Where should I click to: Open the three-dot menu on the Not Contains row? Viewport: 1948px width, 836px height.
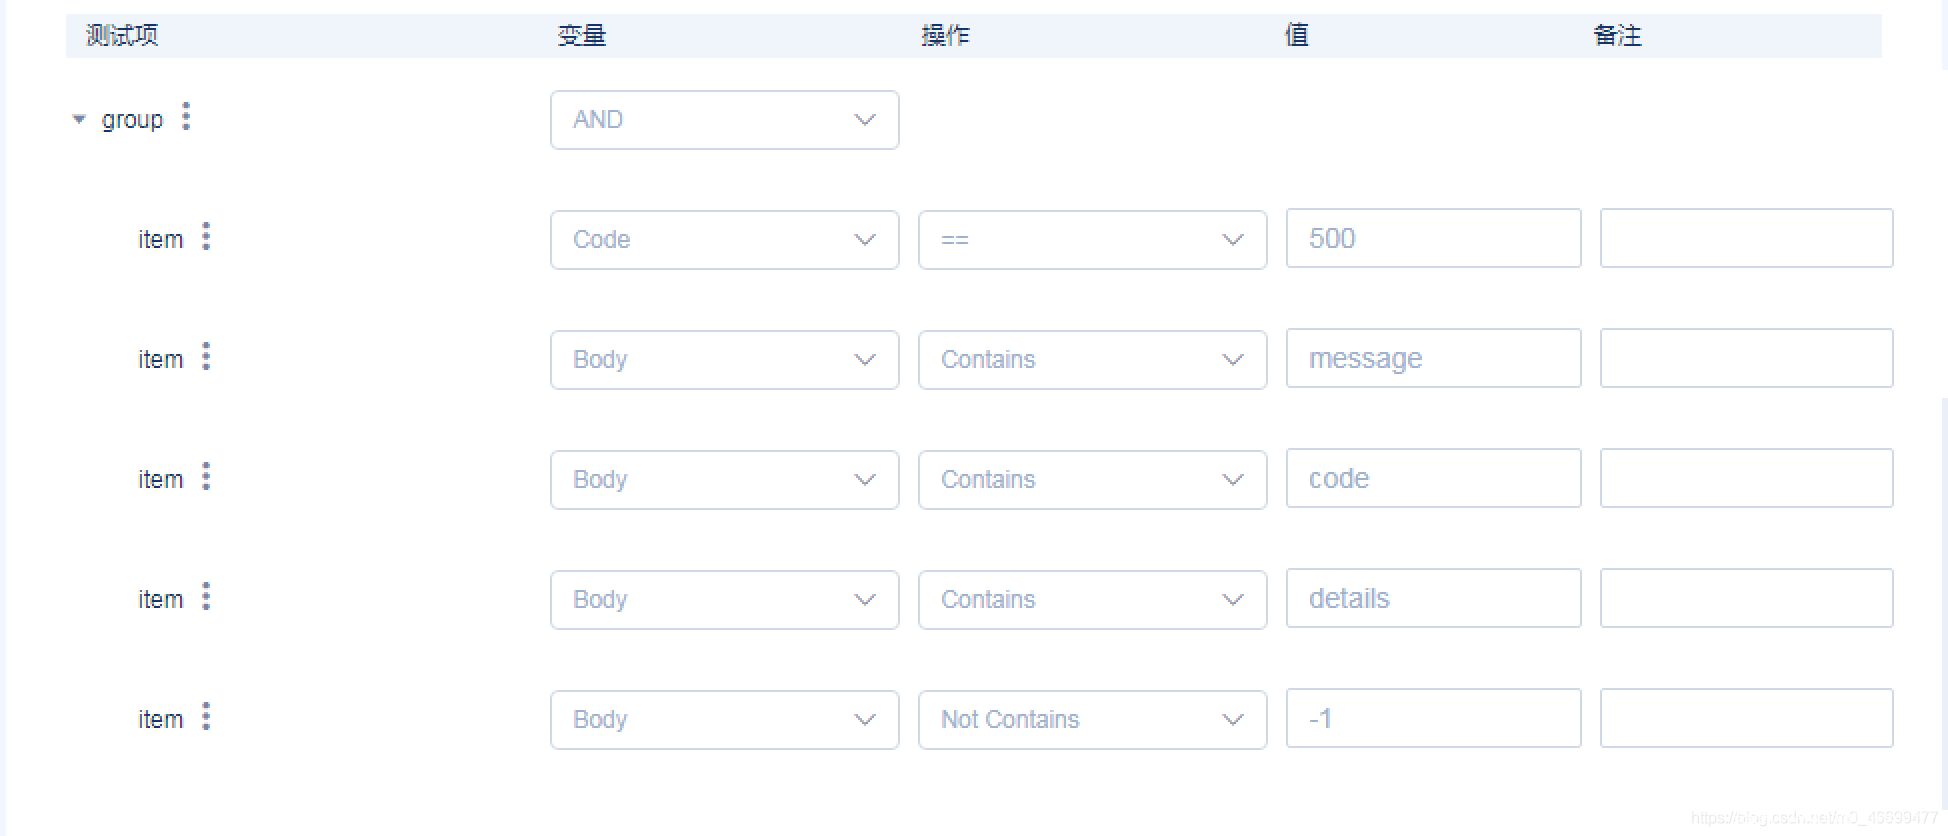tap(206, 717)
